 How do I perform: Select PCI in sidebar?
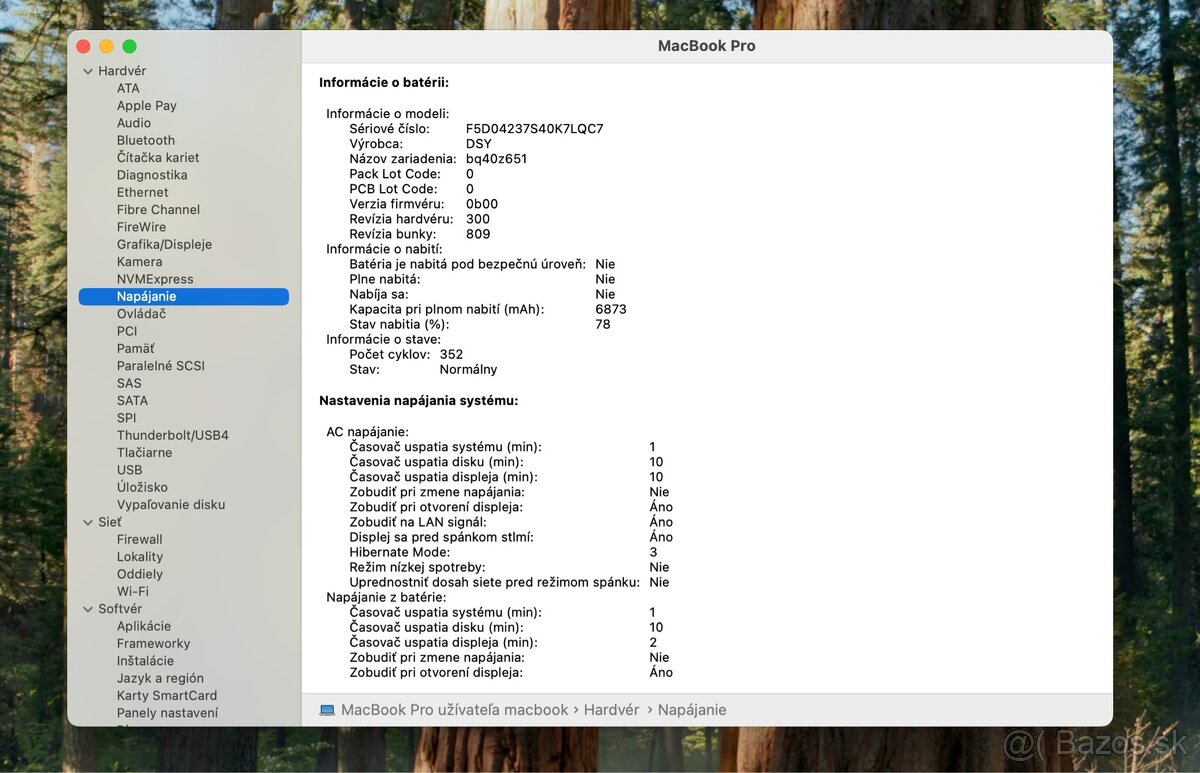click(127, 331)
